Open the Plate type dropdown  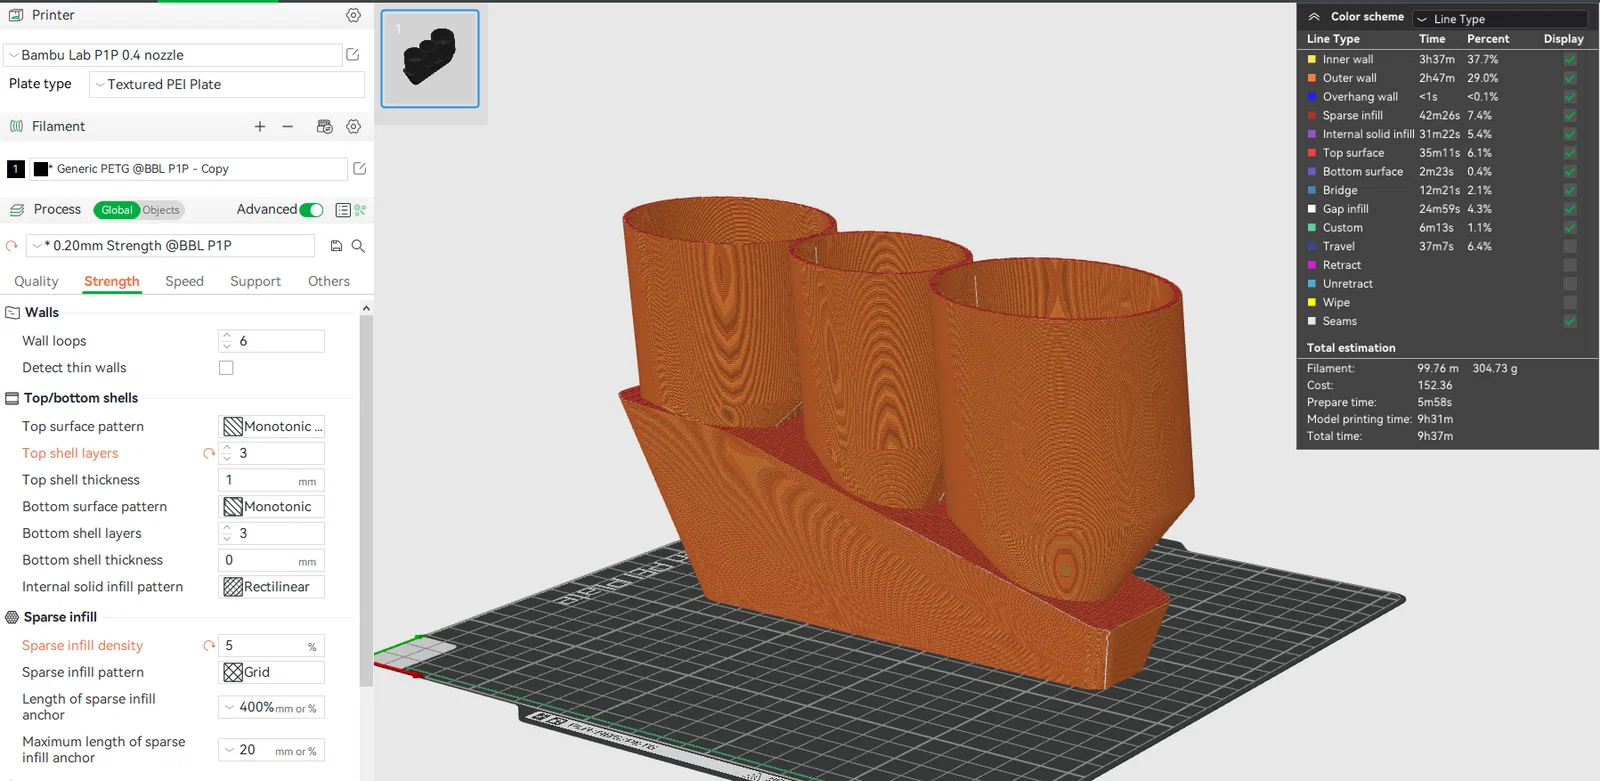[226, 85]
